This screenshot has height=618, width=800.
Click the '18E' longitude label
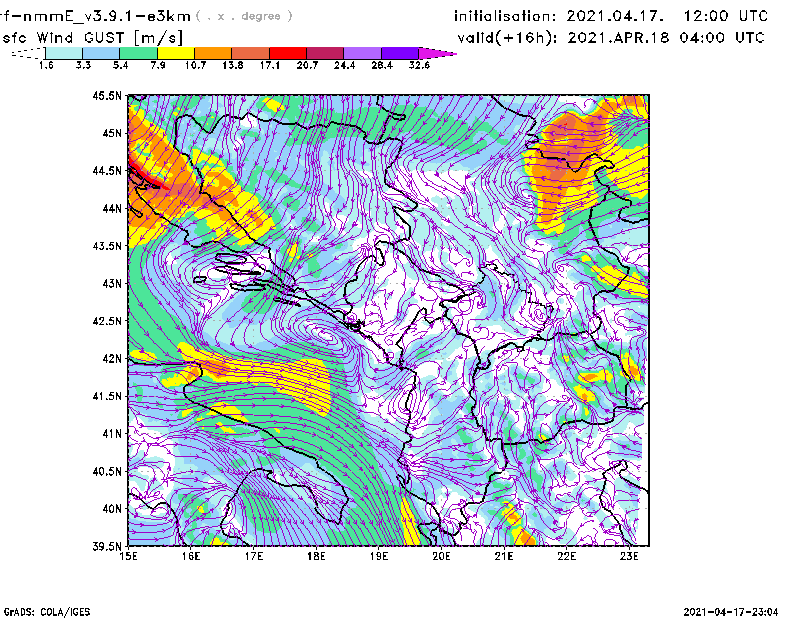pyautogui.click(x=316, y=556)
